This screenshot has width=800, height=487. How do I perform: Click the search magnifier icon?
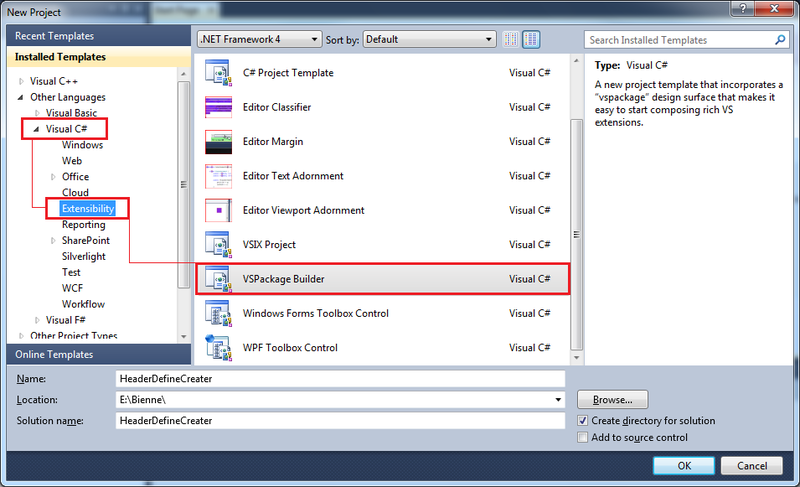click(x=780, y=40)
